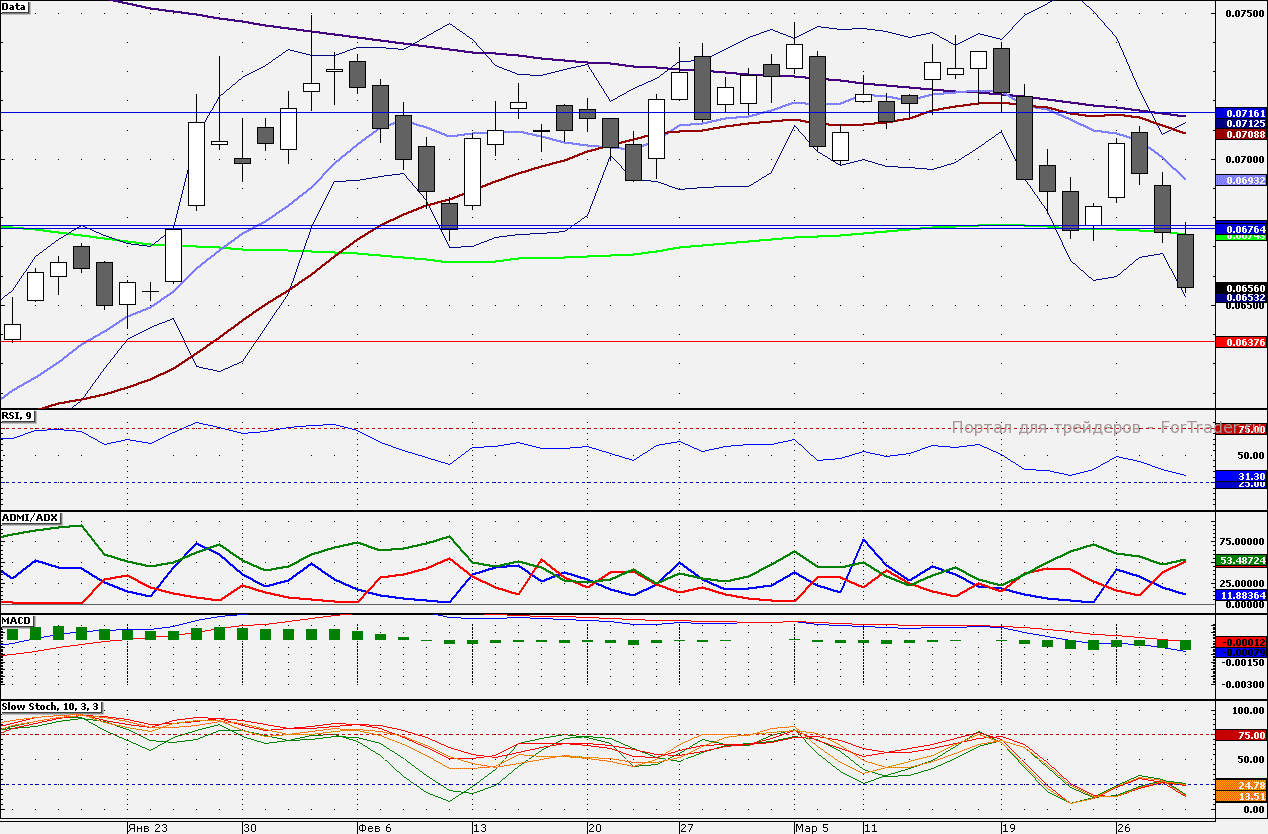
Task: Select the dark red 0.07088 price tag
Action: pyautogui.click(x=1240, y=133)
